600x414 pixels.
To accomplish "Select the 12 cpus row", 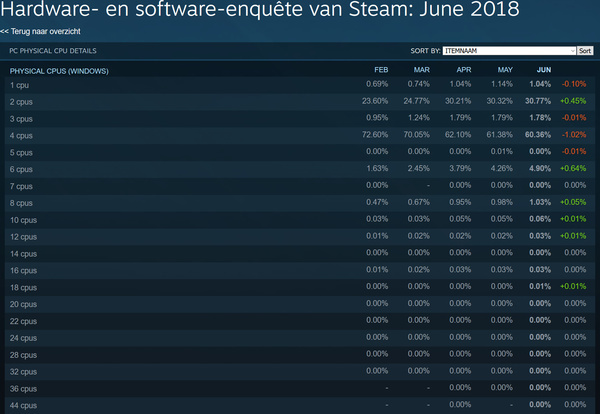I will pos(300,237).
